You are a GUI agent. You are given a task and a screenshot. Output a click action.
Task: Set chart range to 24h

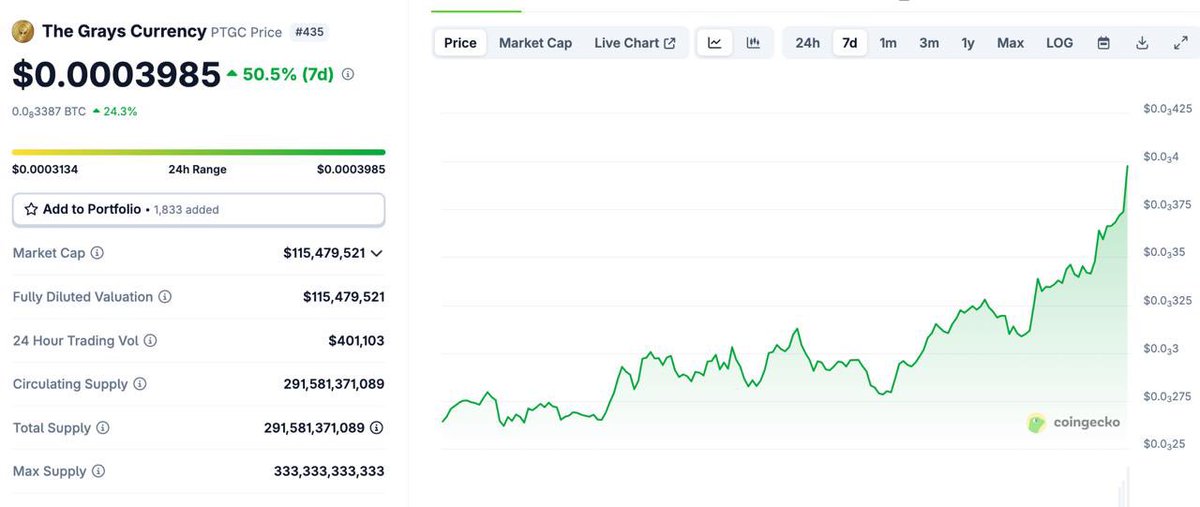click(808, 43)
